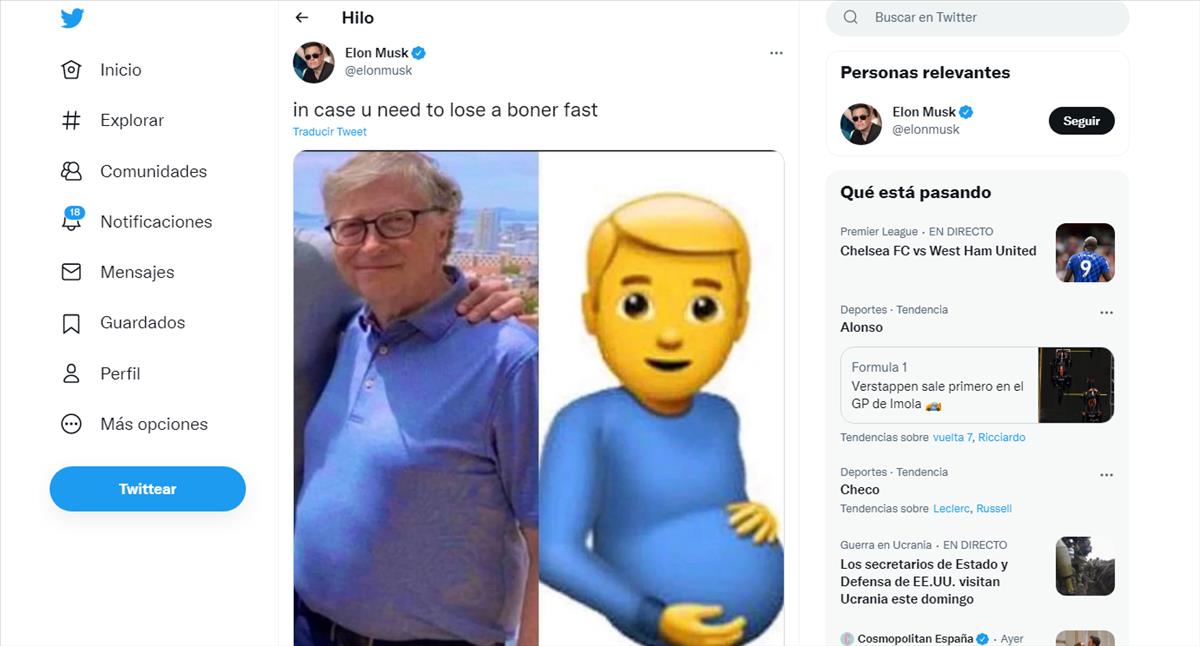This screenshot has height=646, width=1200.
Task: Open options for the Checo trend
Action: (x=1106, y=475)
